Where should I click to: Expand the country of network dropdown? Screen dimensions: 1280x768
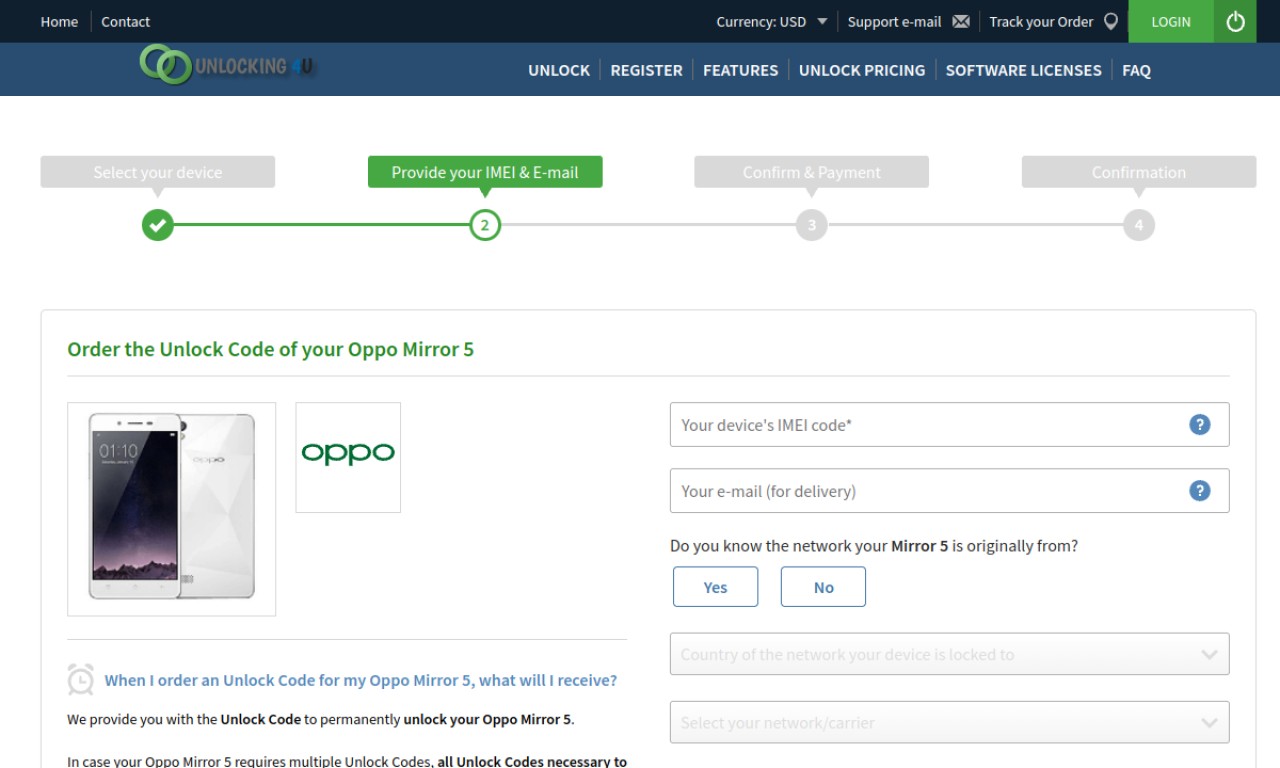pyautogui.click(x=950, y=654)
